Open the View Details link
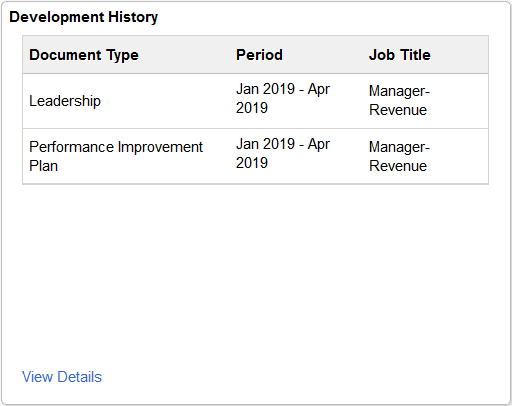The height and width of the screenshot is (406, 512). pyautogui.click(x=62, y=377)
